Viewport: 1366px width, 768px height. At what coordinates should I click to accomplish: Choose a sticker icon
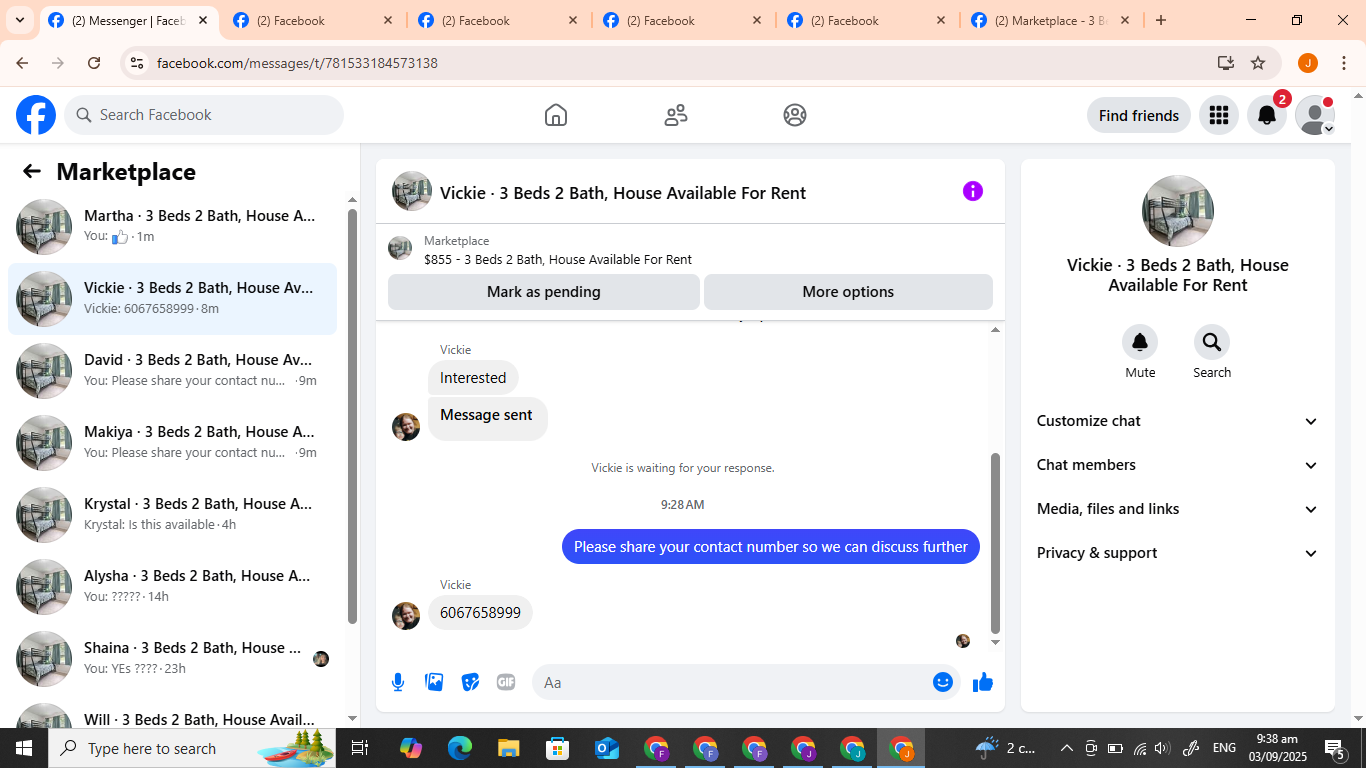(x=470, y=682)
